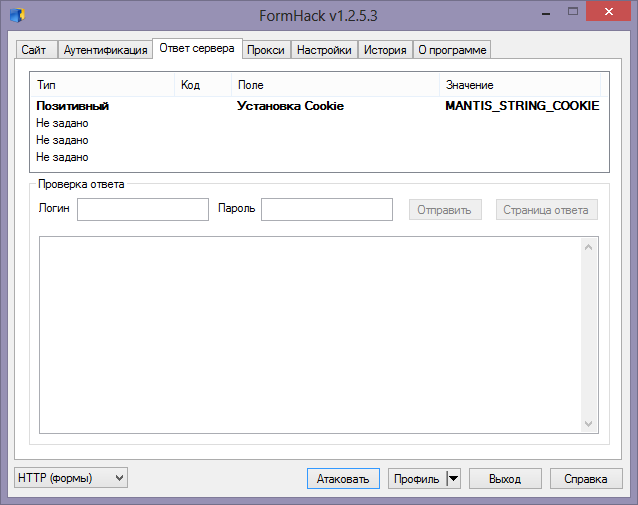Sort by the Значение column header
The image size is (638, 505).
[x=520, y=85]
